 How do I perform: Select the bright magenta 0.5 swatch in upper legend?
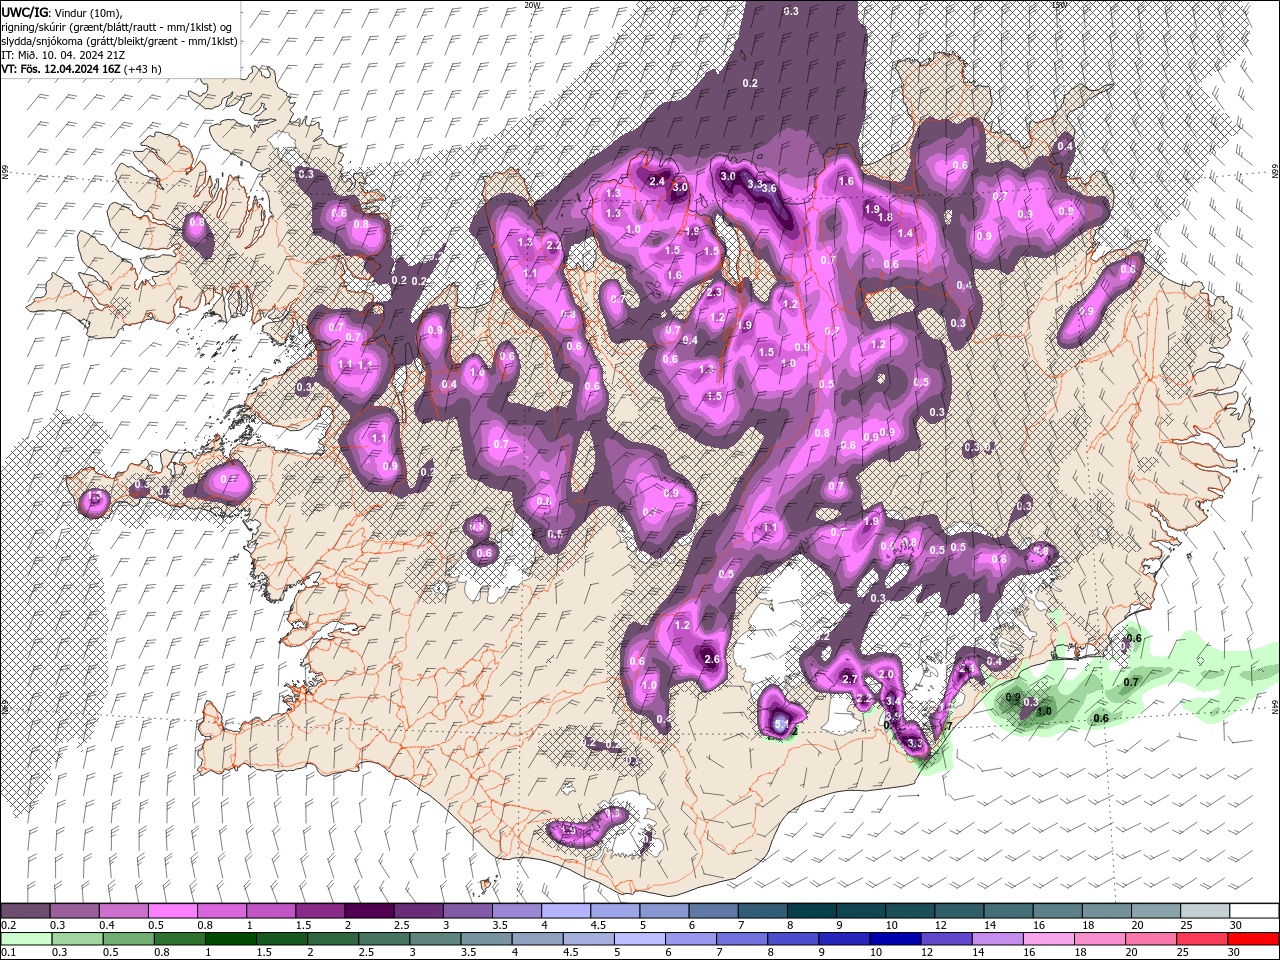pos(172,911)
